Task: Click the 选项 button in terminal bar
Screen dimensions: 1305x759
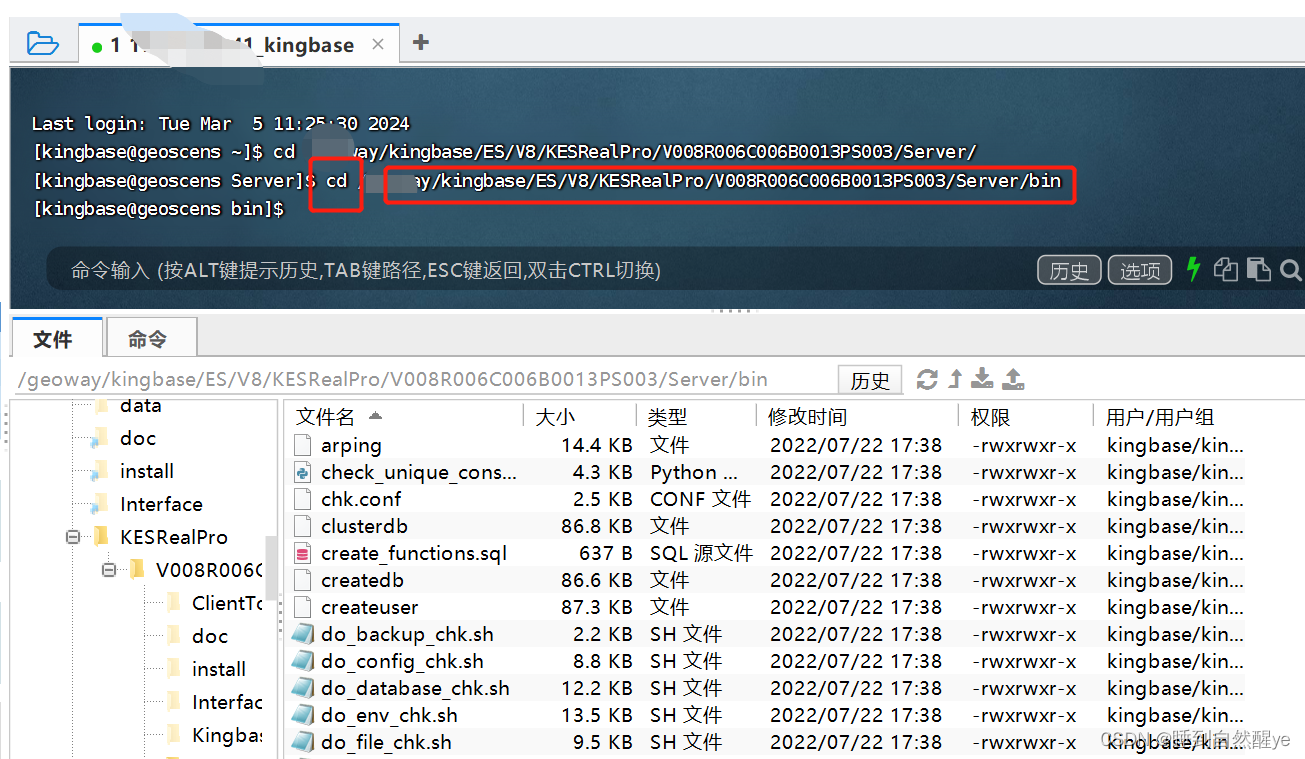Action: click(1139, 269)
